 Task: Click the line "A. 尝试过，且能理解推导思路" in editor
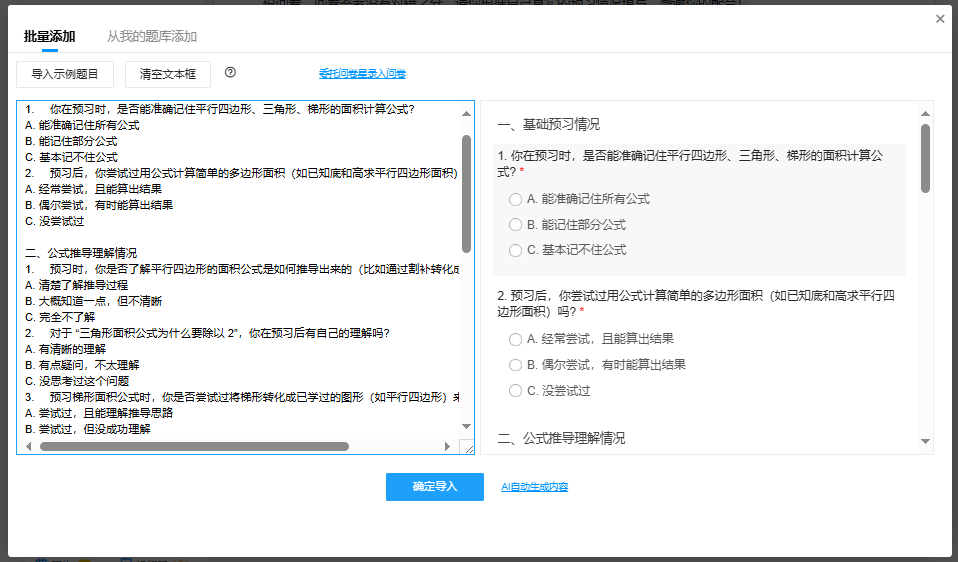pos(99,413)
